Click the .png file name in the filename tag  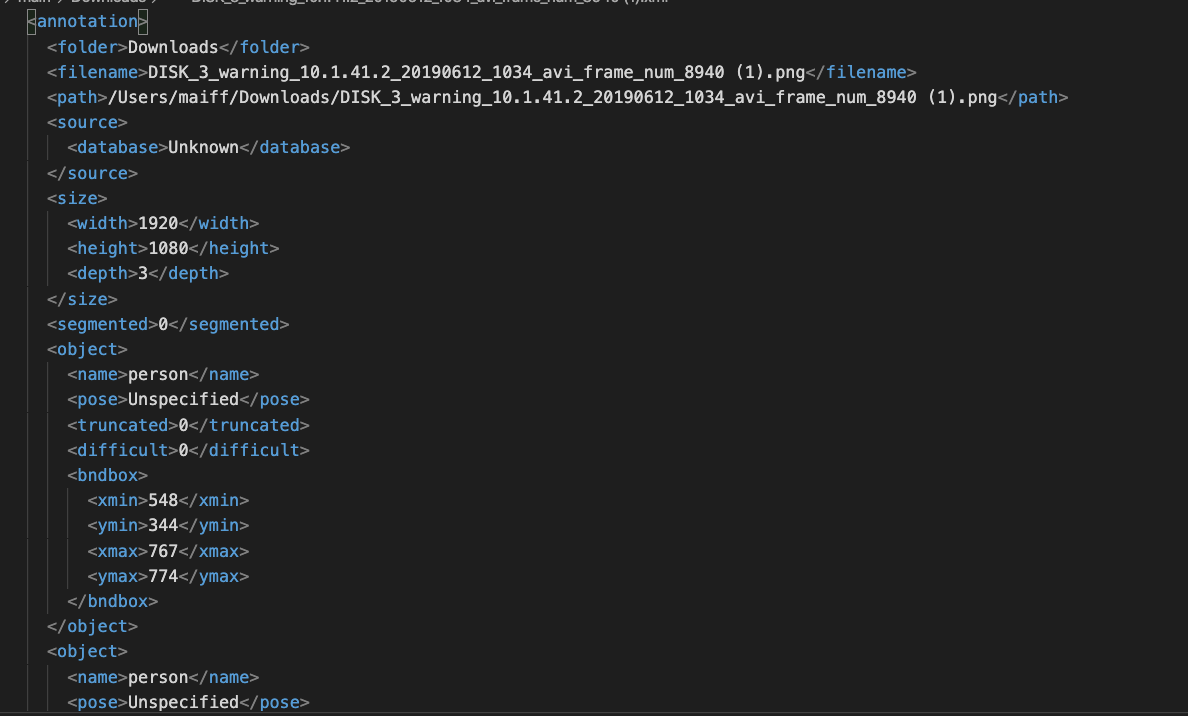coord(476,72)
